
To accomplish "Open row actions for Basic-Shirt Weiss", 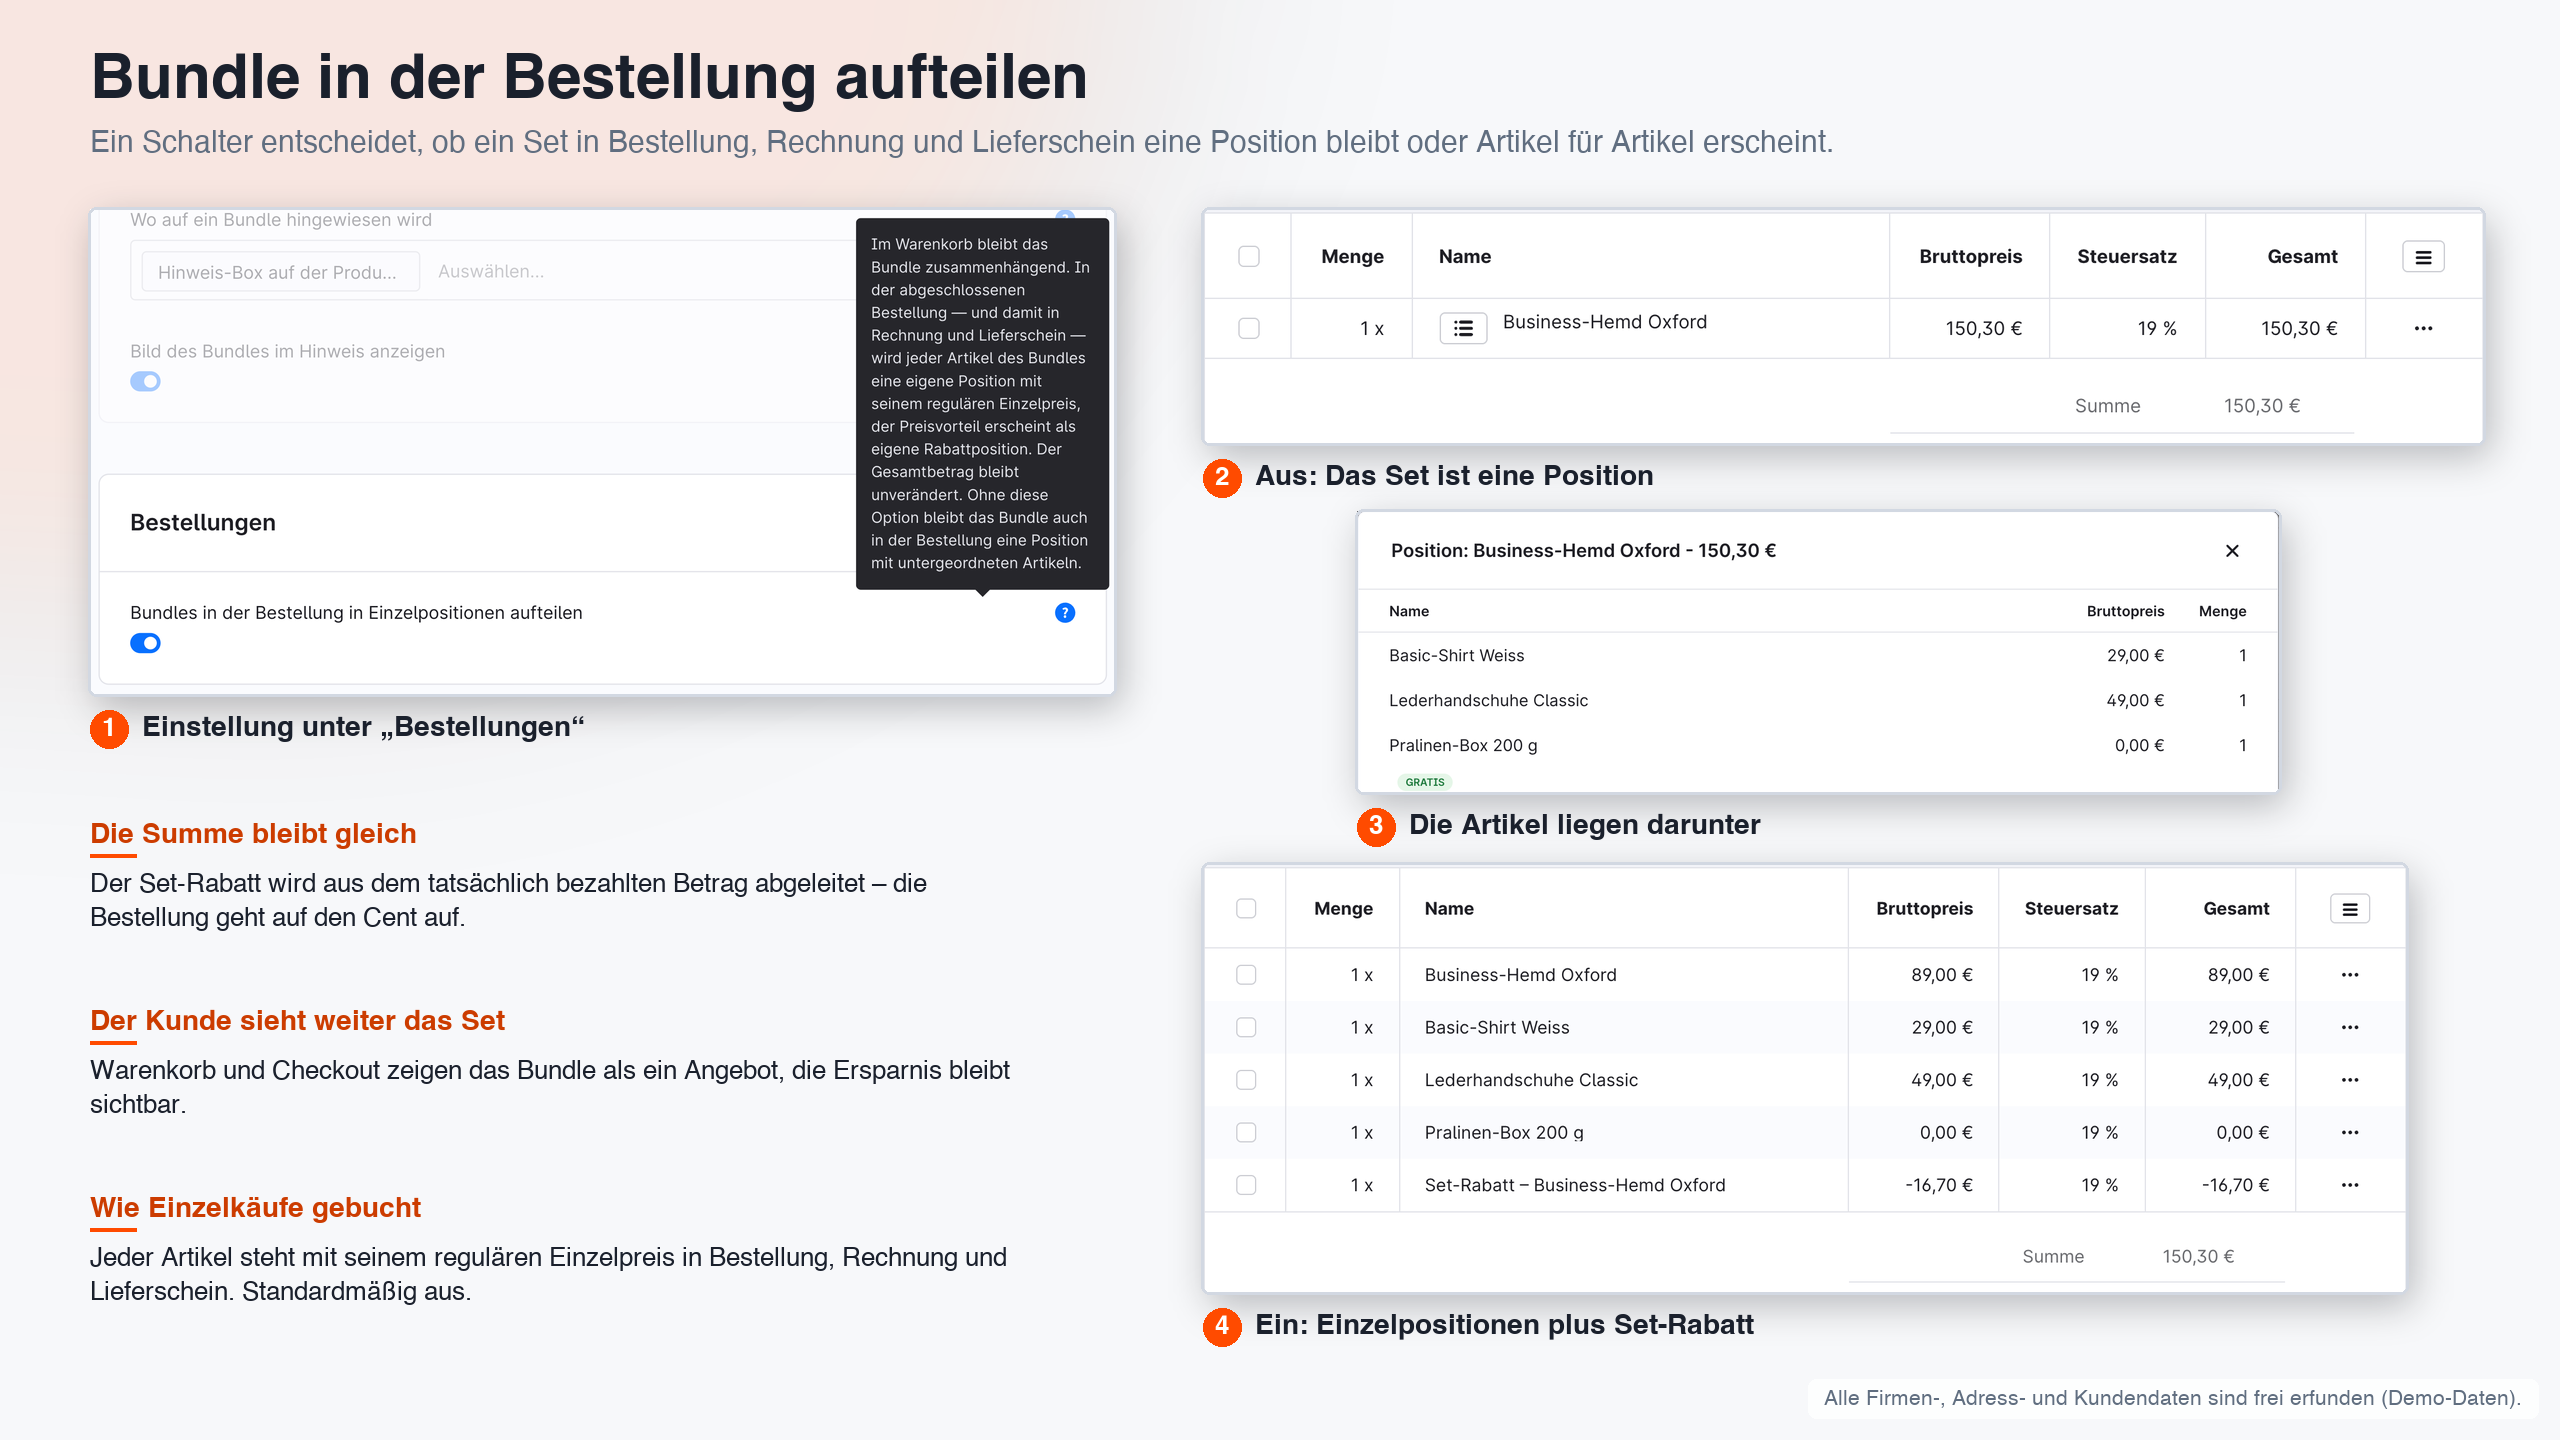I will pyautogui.click(x=2350, y=1027).
